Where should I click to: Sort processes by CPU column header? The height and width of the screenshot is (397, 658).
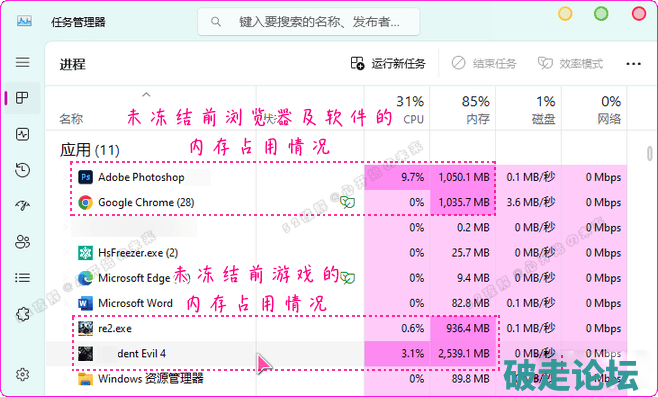pyautogui.click(x=397, y=109)
